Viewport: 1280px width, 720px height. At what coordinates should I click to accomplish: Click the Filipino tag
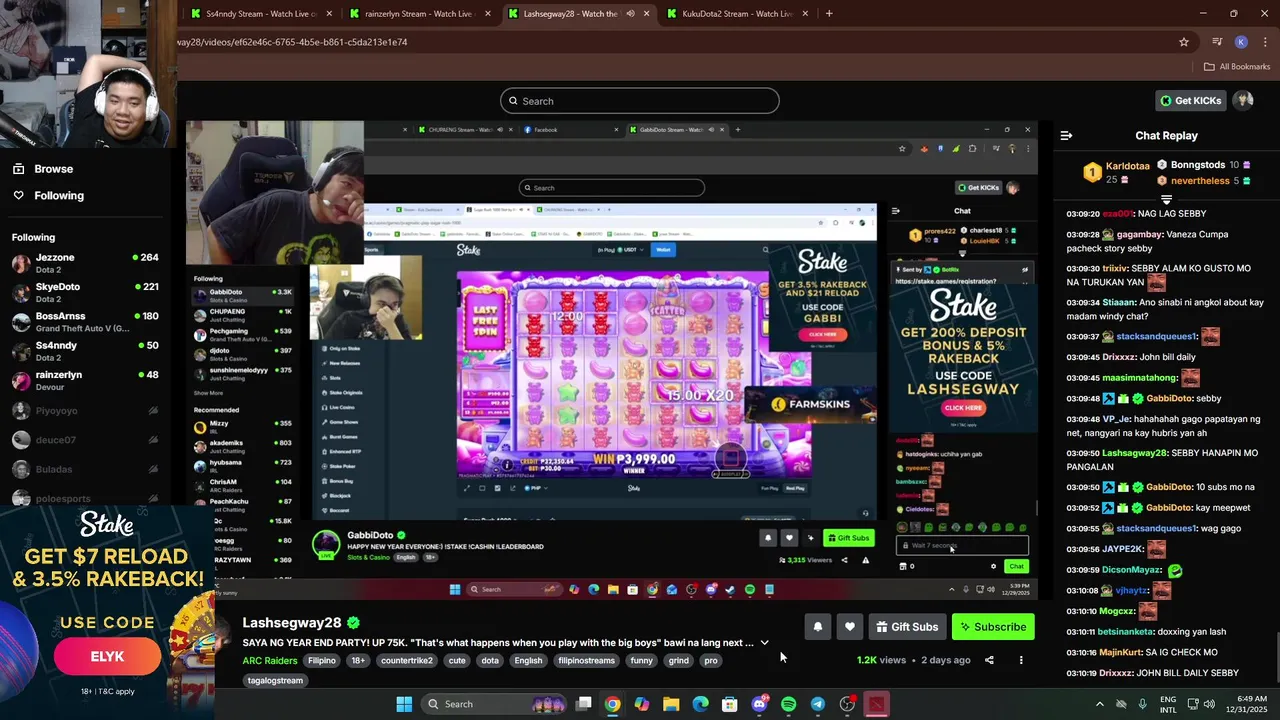322,661
